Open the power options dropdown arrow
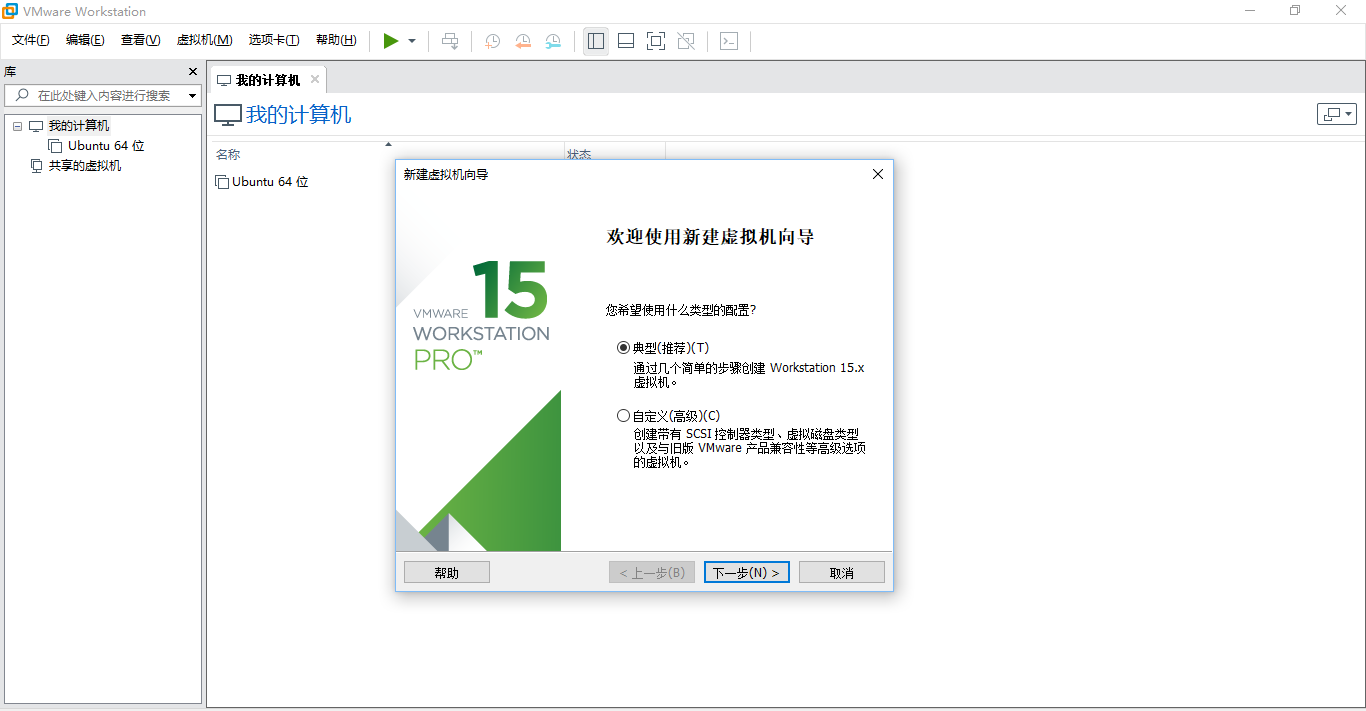Image resolution: width=1366 pixels, height=711 pixels. [412, 41]
